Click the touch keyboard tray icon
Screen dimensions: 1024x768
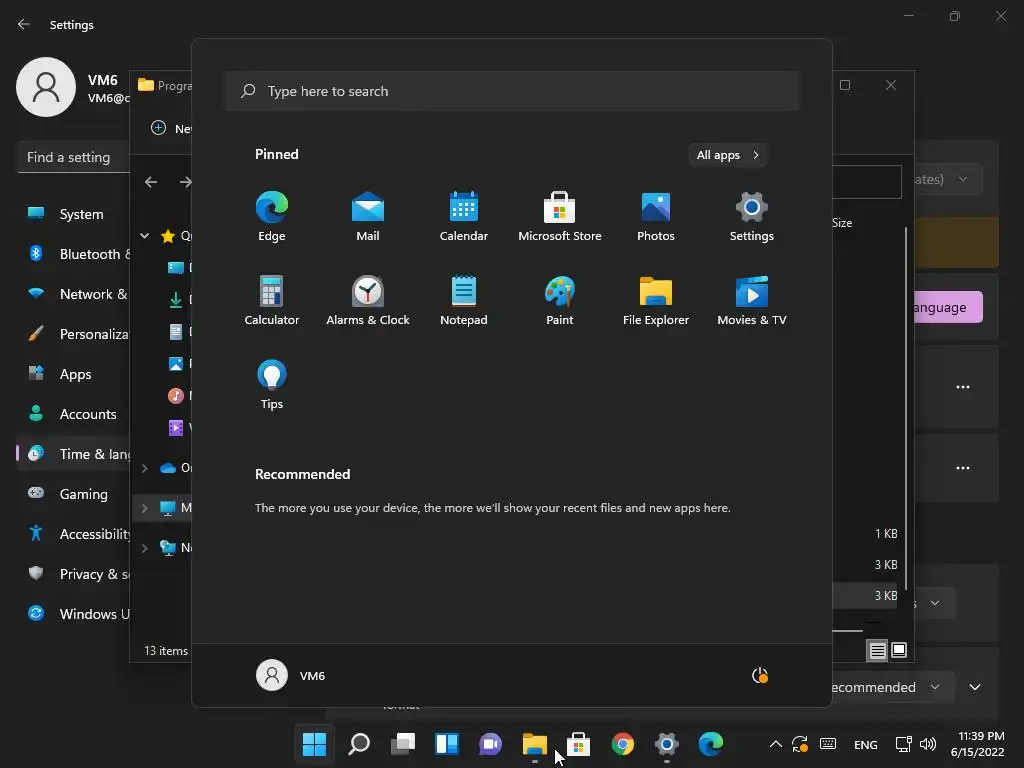(827, 743)
